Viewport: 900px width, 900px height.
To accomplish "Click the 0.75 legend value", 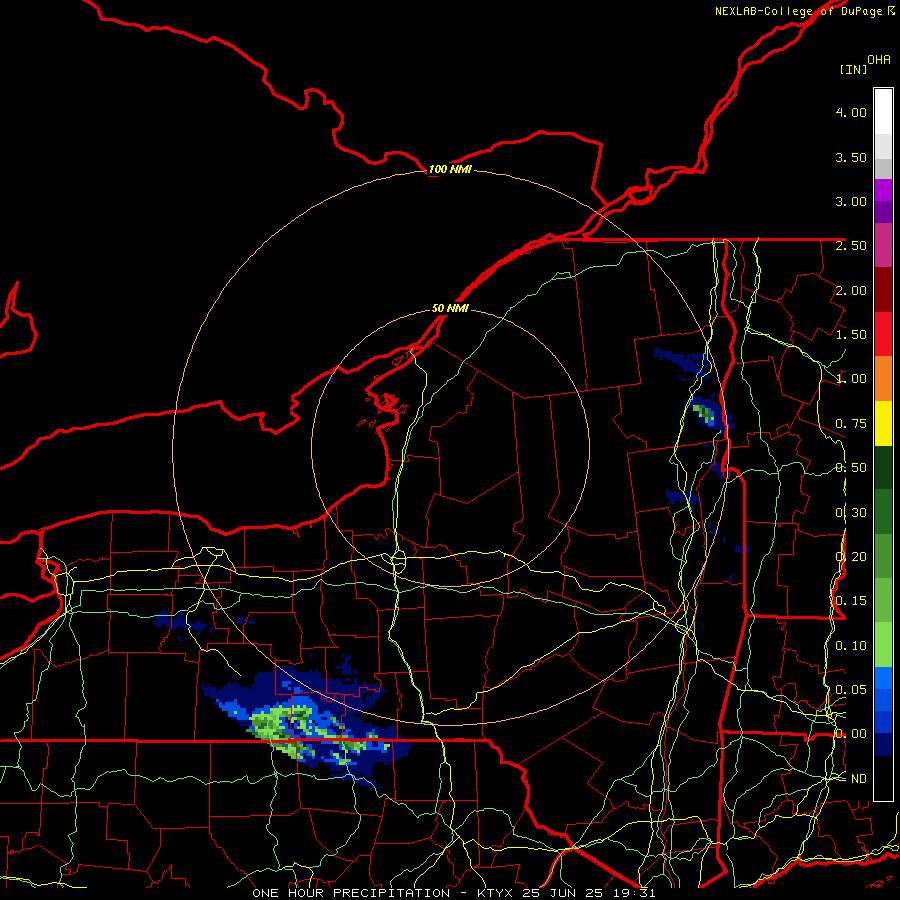I will coord(851,424).
